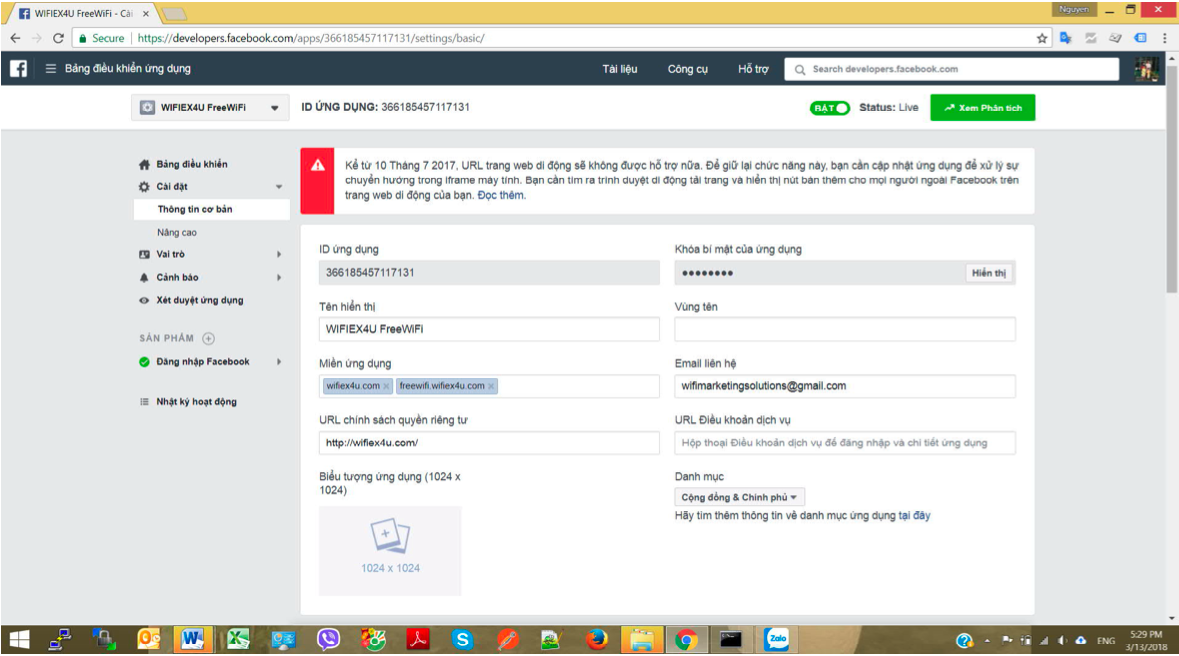Open Xét duyệt ứng dụng in the sidebar
The image size is (1179, 656).
(x=199, y=300)
